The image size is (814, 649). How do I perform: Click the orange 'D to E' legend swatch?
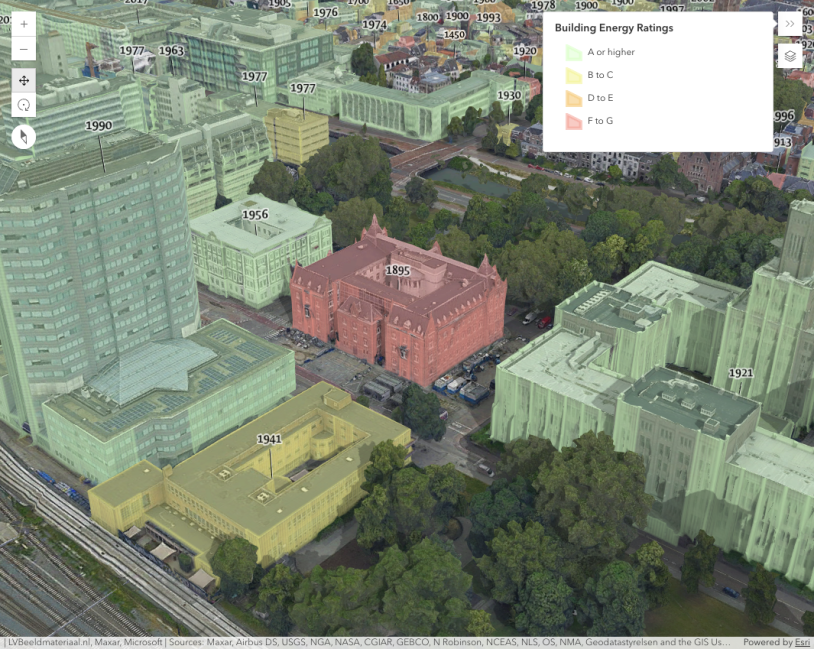[x=573, y=98]
